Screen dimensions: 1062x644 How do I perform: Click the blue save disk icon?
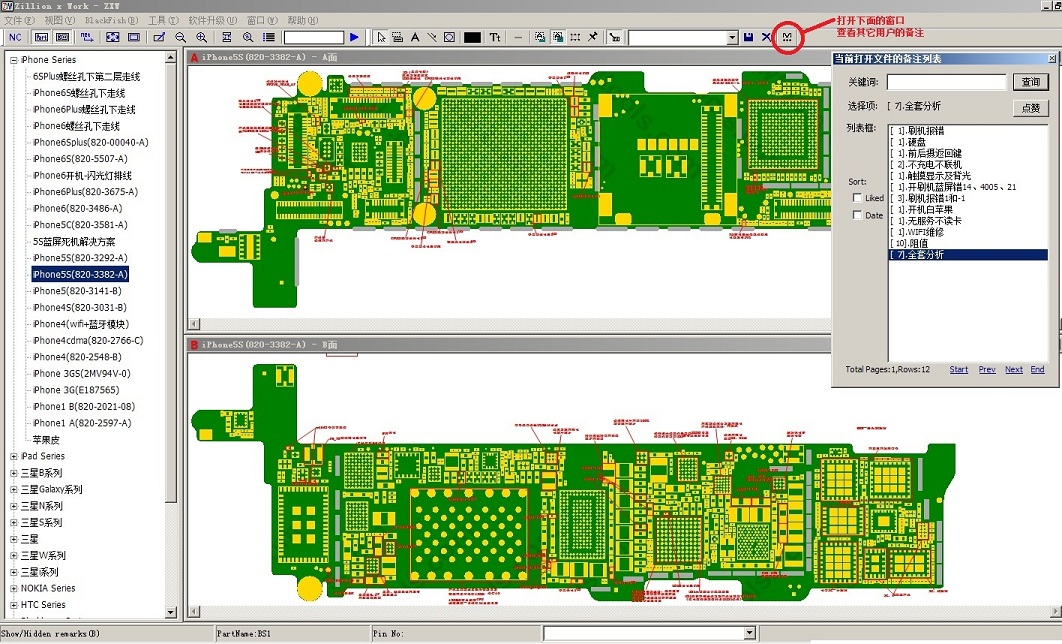(x=748, y=37)
